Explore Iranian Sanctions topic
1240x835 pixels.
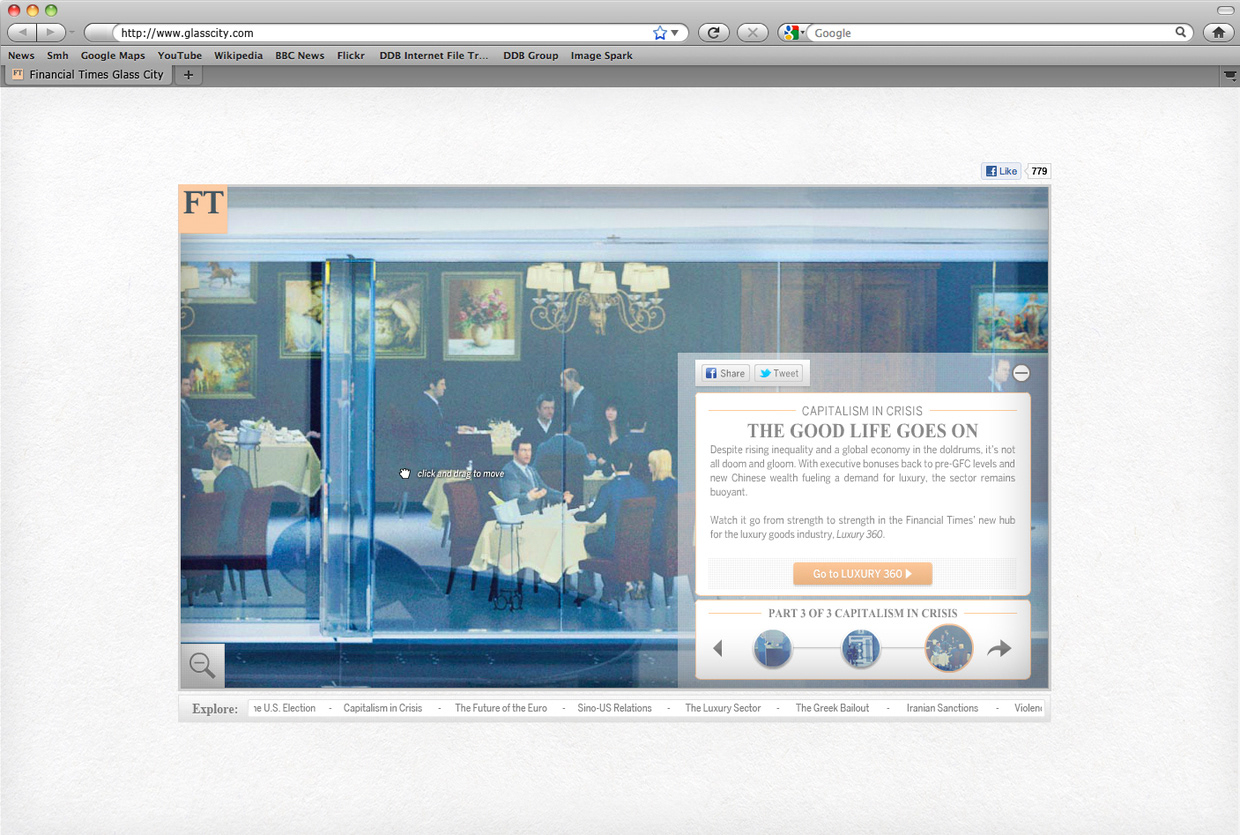click(943, 708)
